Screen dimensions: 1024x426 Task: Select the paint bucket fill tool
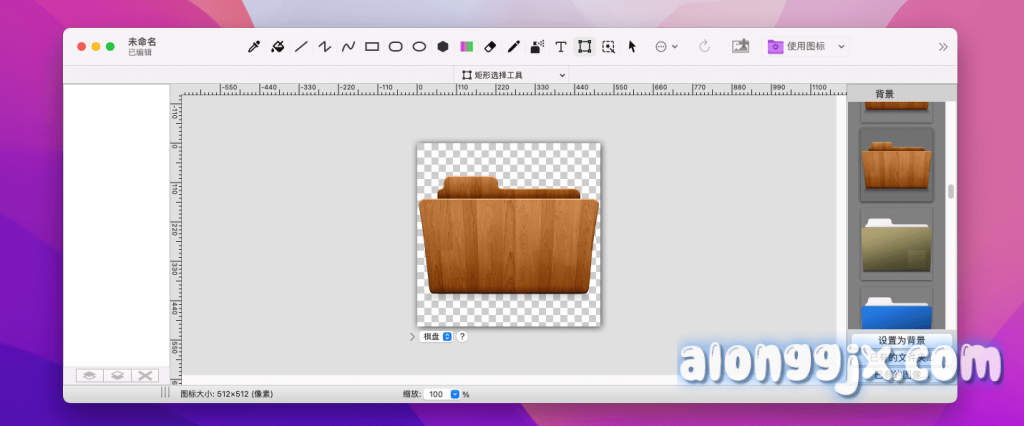tap(278, 46)
